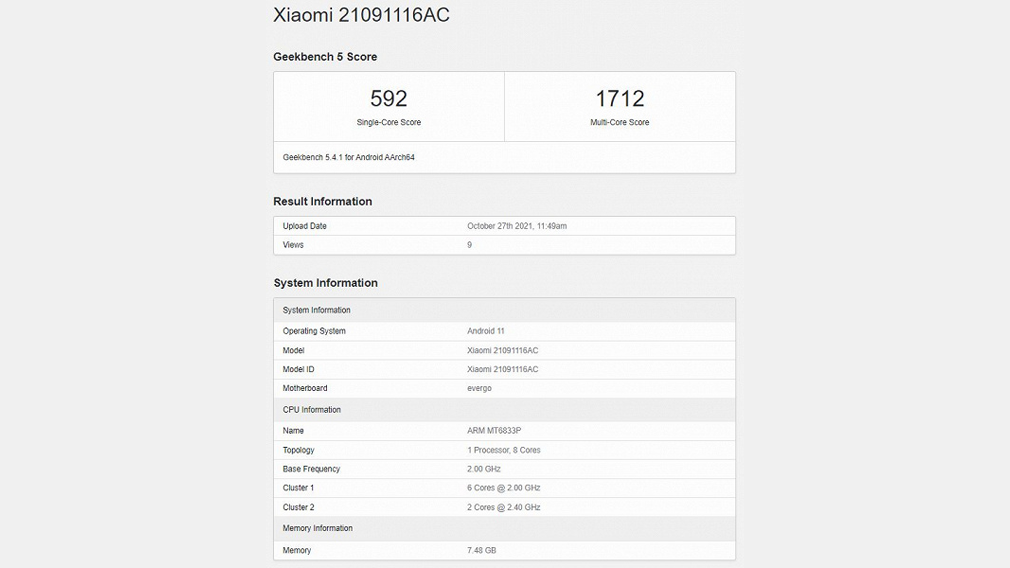Image resolution: width=1010 pixels, height=568 pixels.
Task: Click the 'System Information' table header row
Action: pyautogui.click(x=504, y=310)
